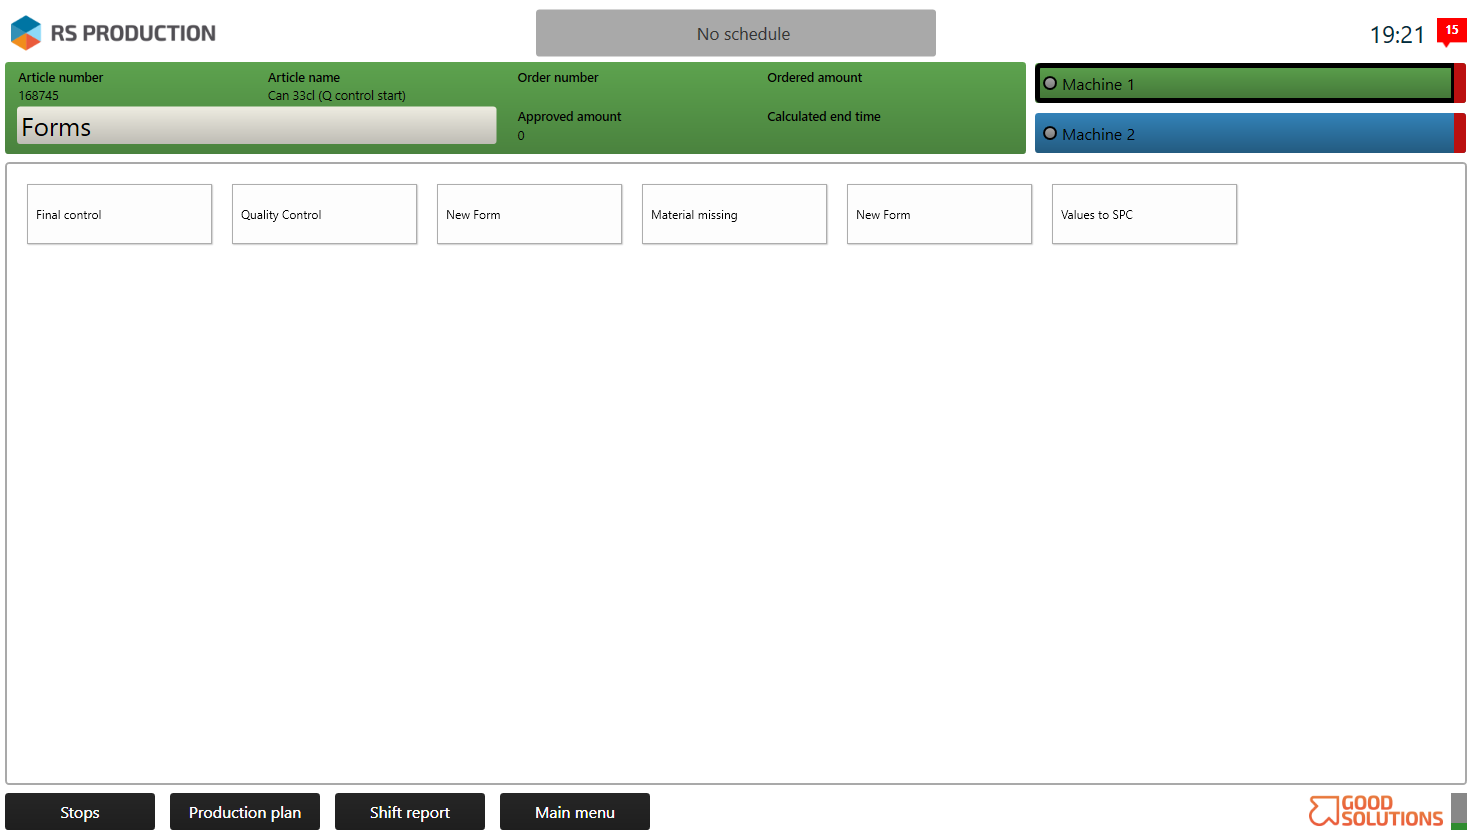Select the Machine 2 circle indicator
Image resolution: width=1473 pixels, height=835 pixels.
(x=1050, y=134)
